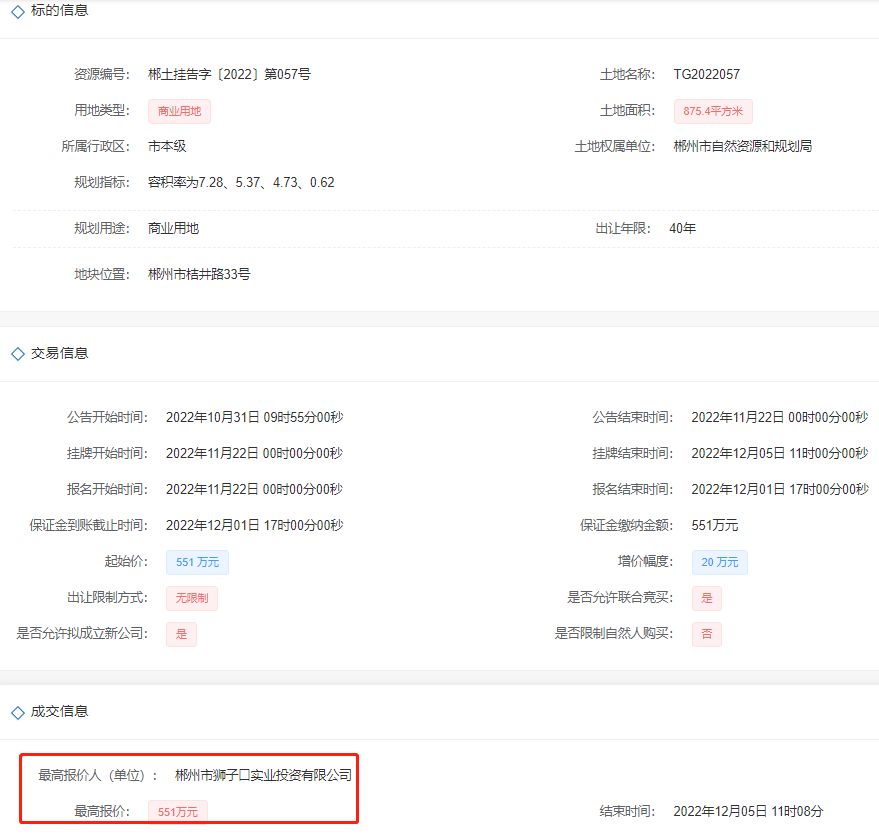Click the diamond icon beside 标的信息

tap(17, 10)
